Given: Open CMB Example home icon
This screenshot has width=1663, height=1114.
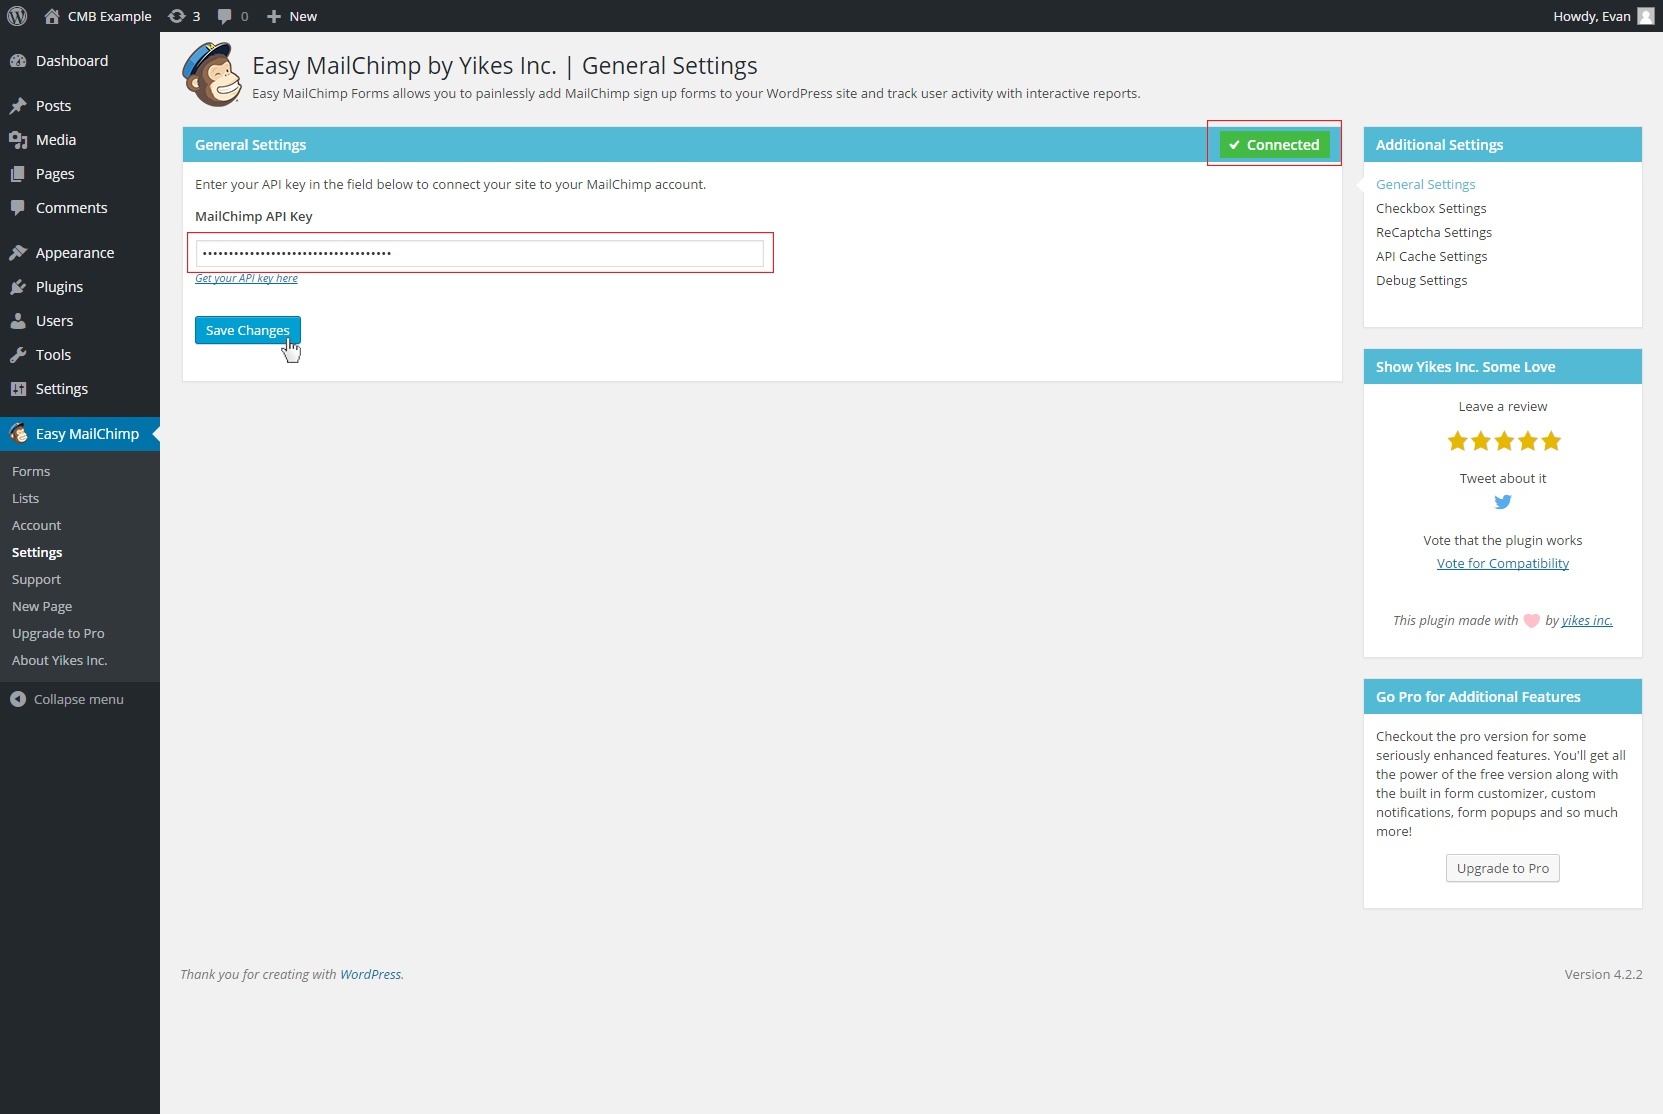Looking at the screenshot, I should [52, 16].
